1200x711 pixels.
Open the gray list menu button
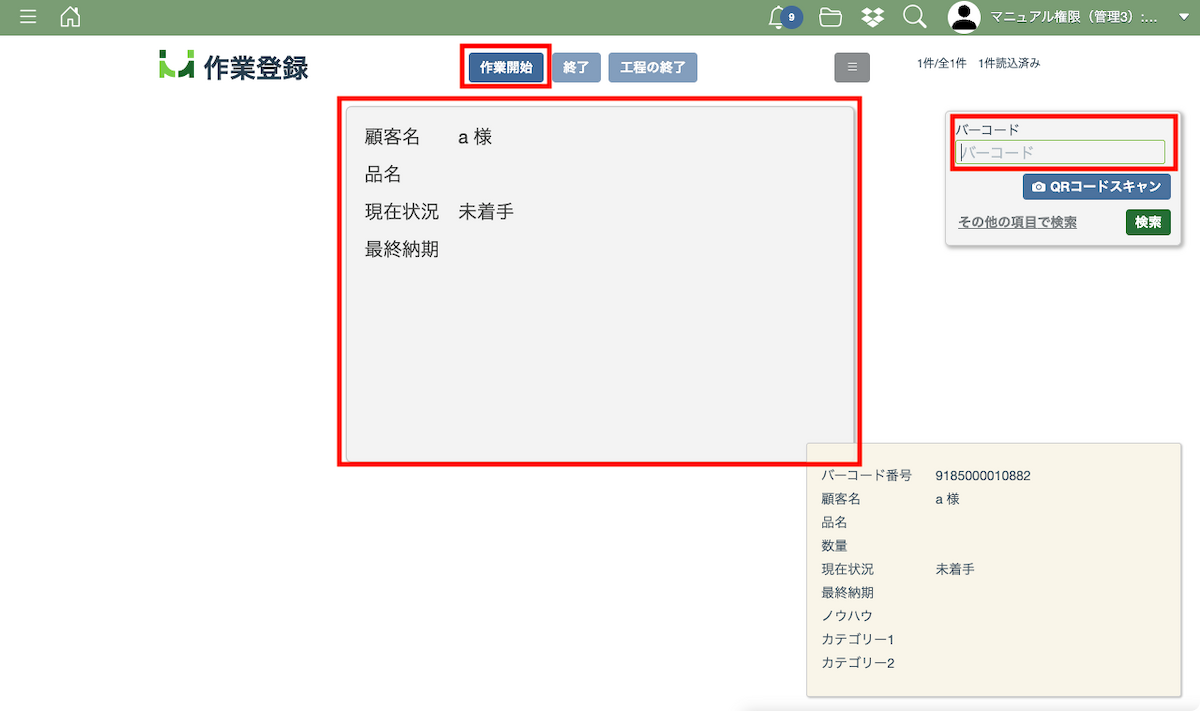(852, 67)
